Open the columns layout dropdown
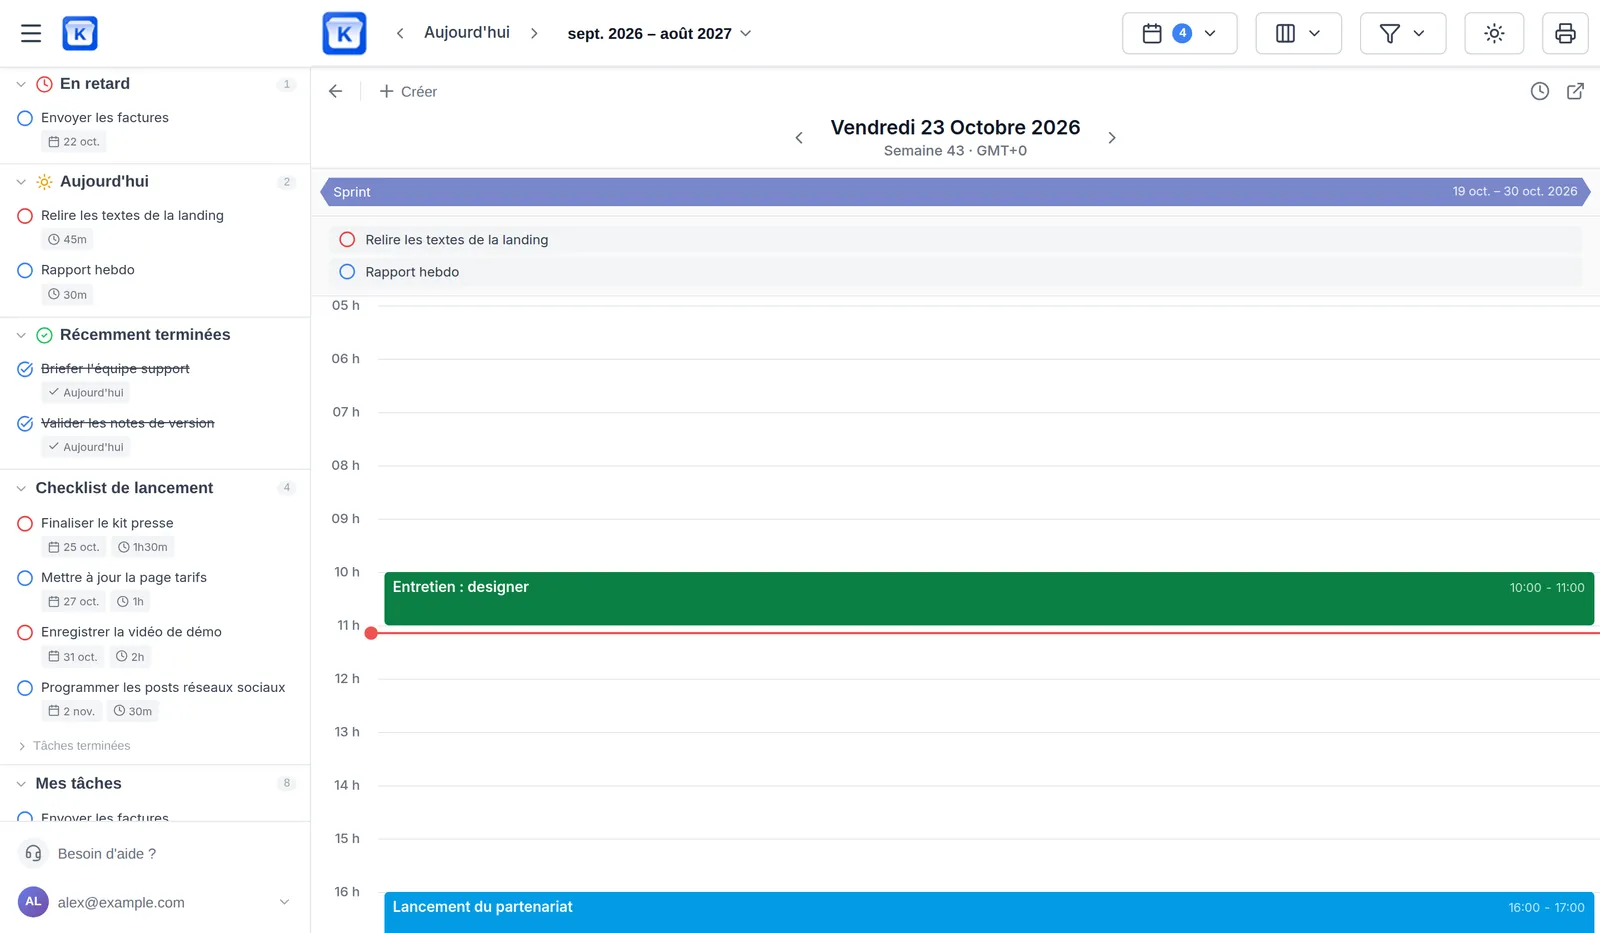The image size is (1600, 933). pyautogui.click(x=1298, y=33)
